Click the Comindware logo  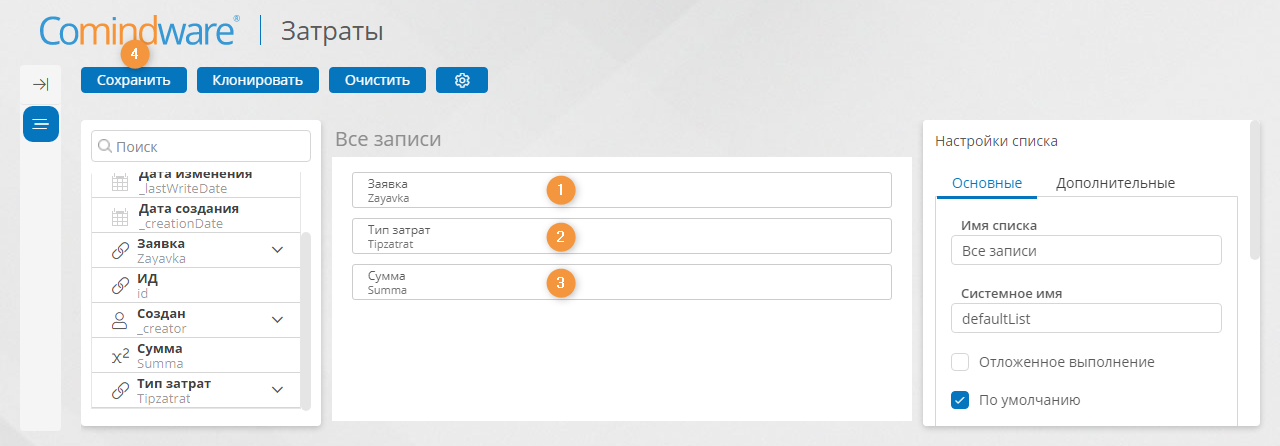click(139, 32)
